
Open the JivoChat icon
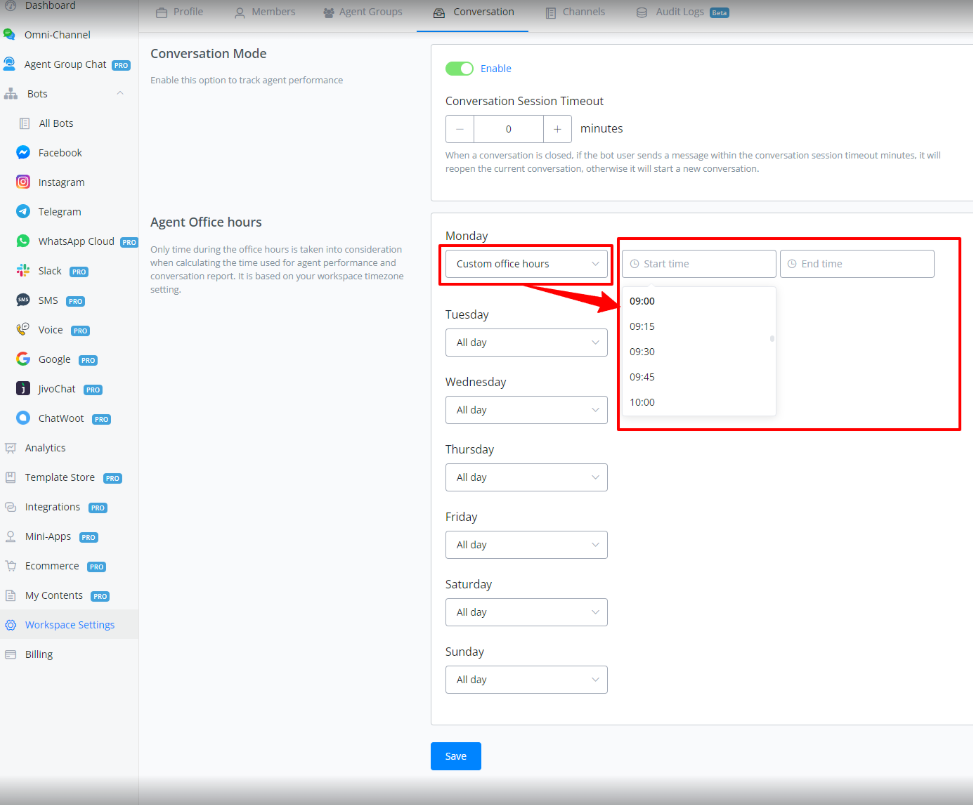point(23,389)
